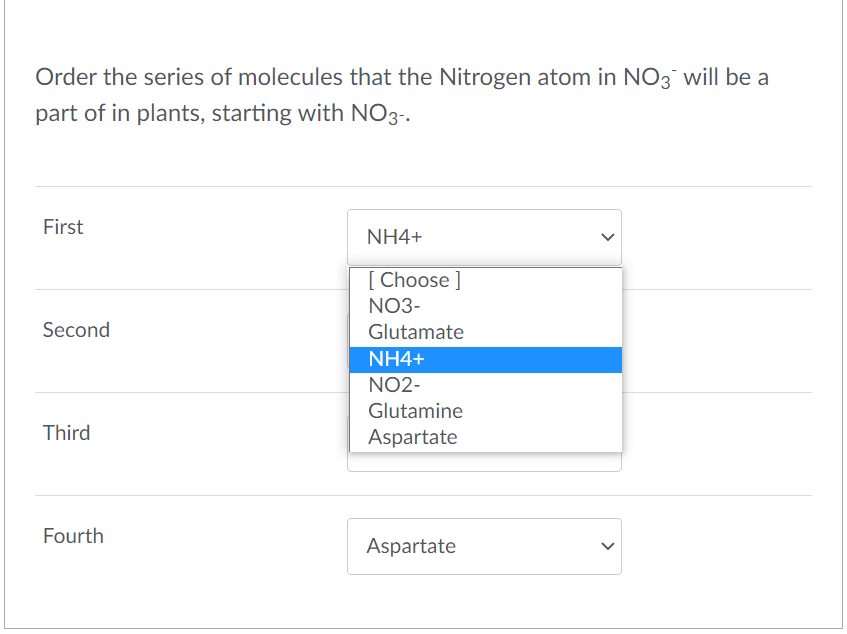
Task: Click the First row label
Action: pyautogui.click(x=63, y=227)
